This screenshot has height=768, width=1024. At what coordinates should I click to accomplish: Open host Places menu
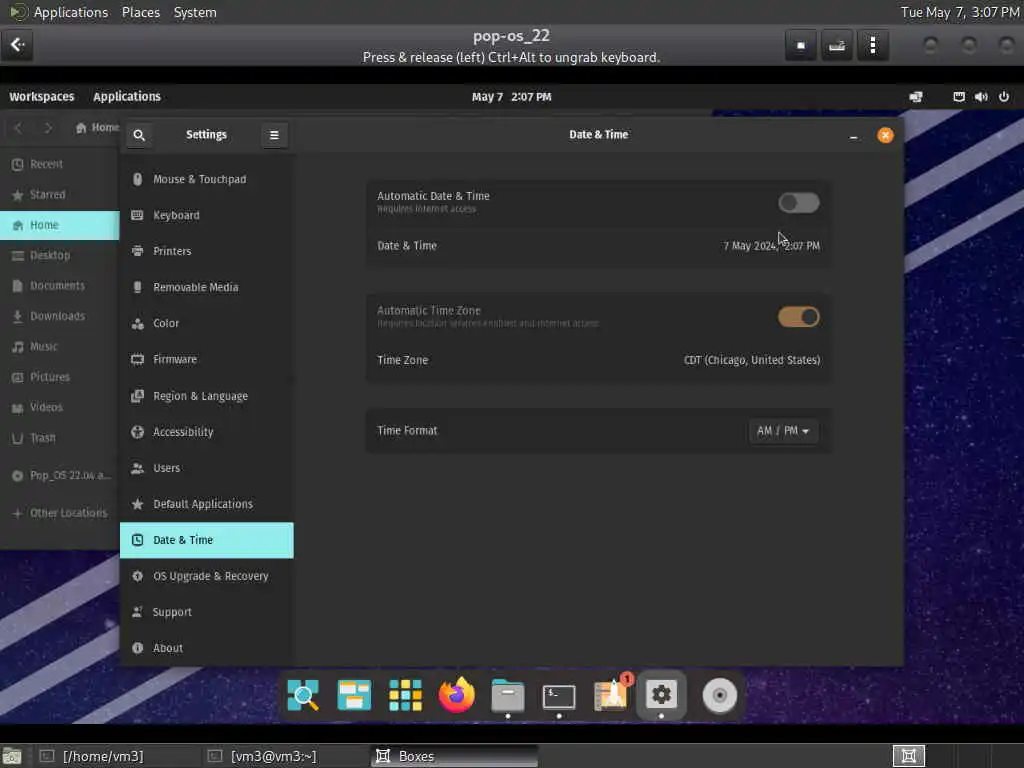140,12
